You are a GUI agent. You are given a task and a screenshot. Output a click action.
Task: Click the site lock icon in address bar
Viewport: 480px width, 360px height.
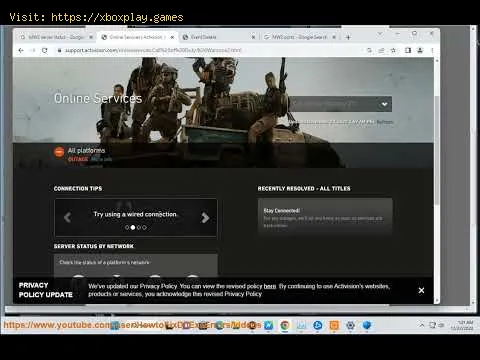pyautogui.click(x=59, y=50)
